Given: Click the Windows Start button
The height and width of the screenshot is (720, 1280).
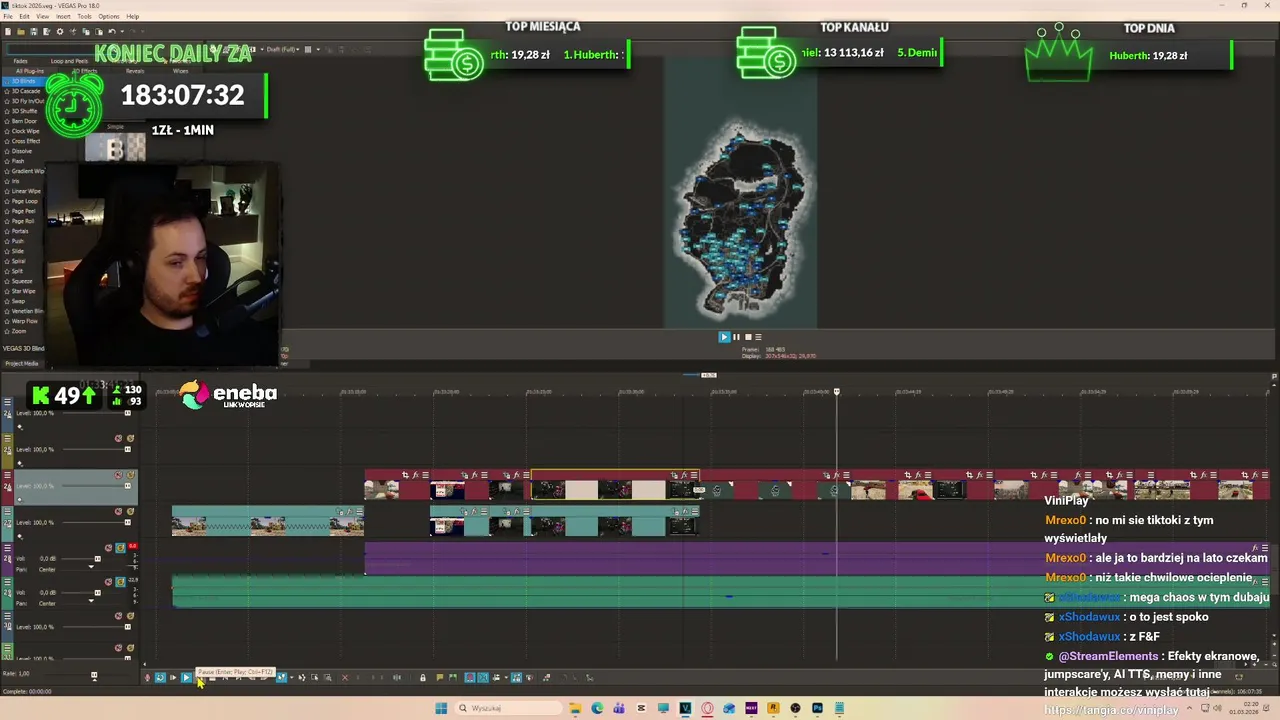Looking at the screenshot, I should [441, 708].
